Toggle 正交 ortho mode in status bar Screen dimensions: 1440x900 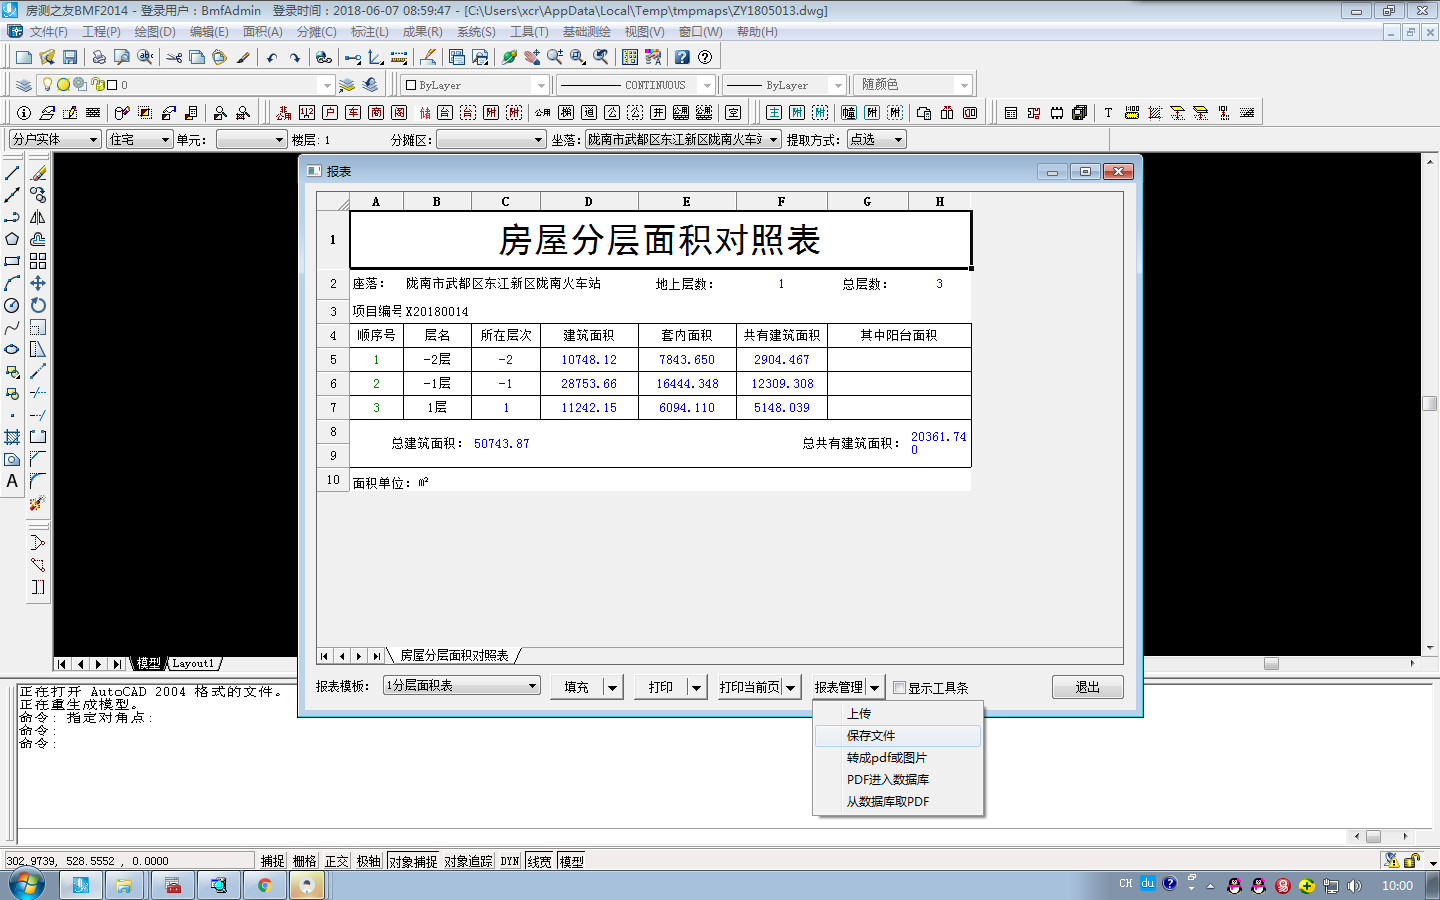coord(336,861)
